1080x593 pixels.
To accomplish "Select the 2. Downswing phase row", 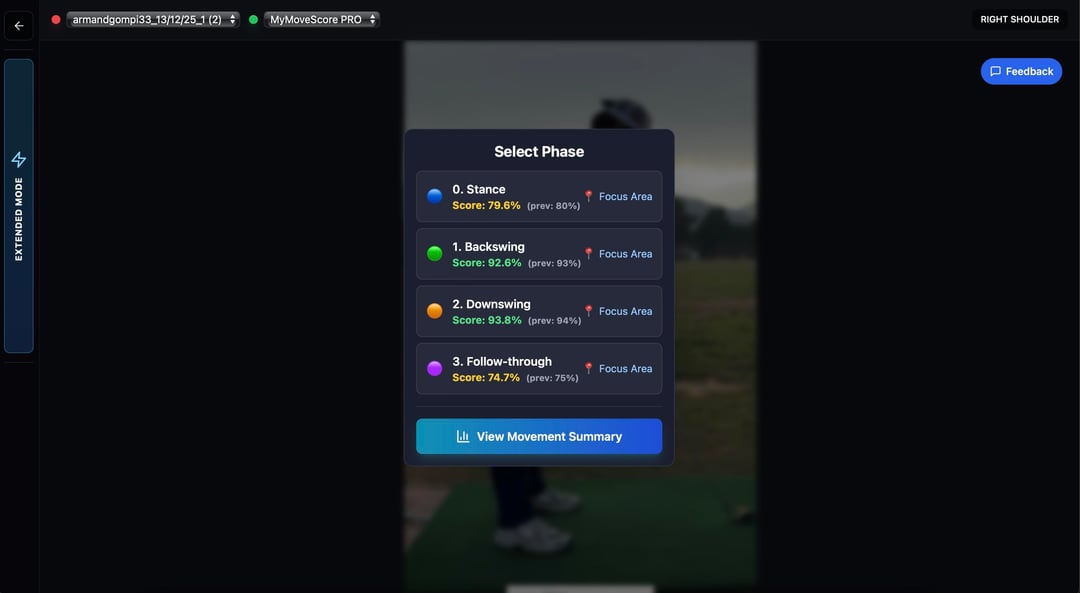I will pos(539,311).
